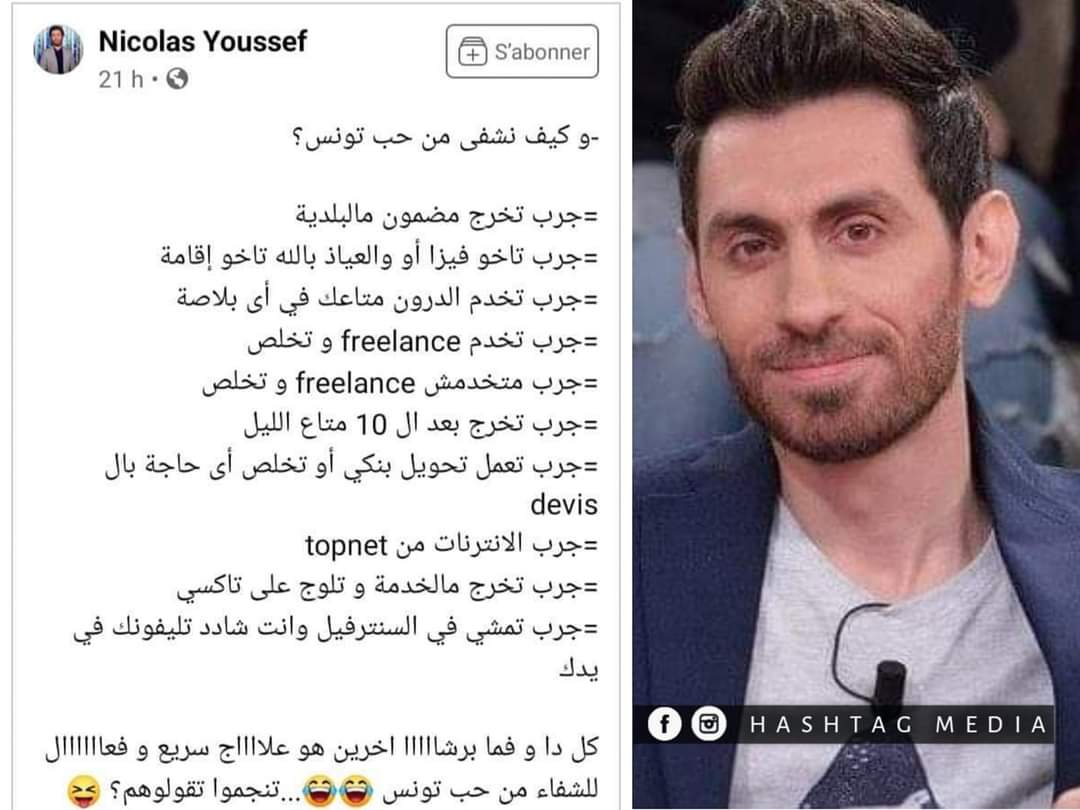Click the 21 h post timestamp
The height and width of the screenshot is (810, 1080).
coord(121,79)
